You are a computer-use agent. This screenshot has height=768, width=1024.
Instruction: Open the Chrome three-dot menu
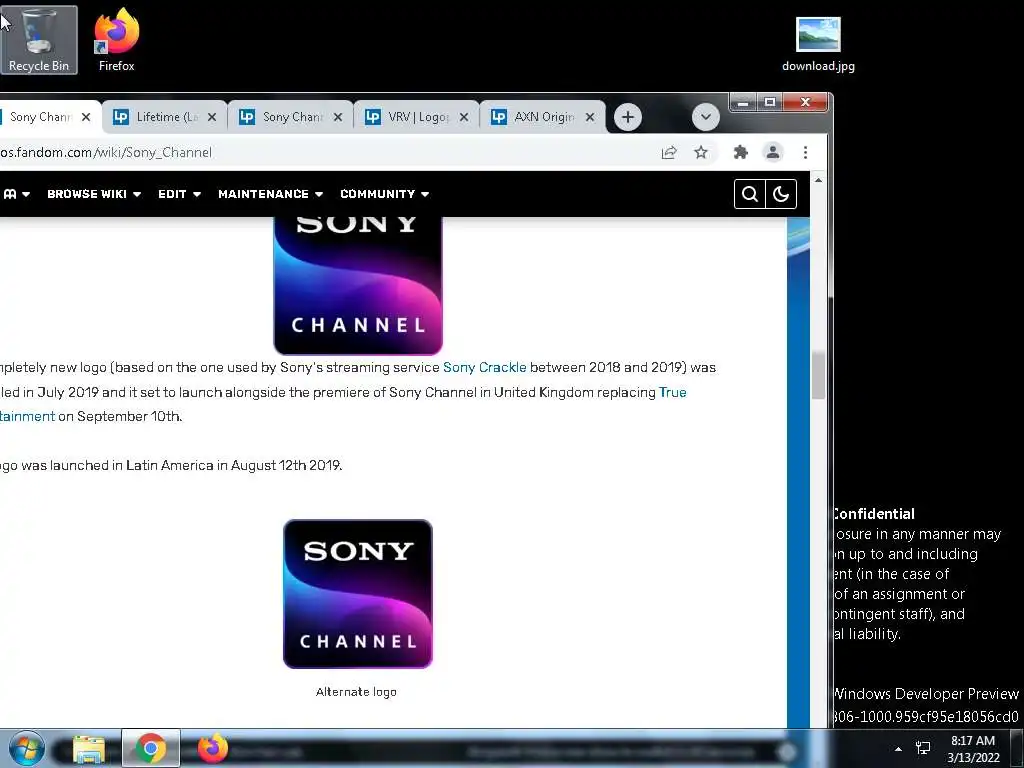[x=805, y=153]
